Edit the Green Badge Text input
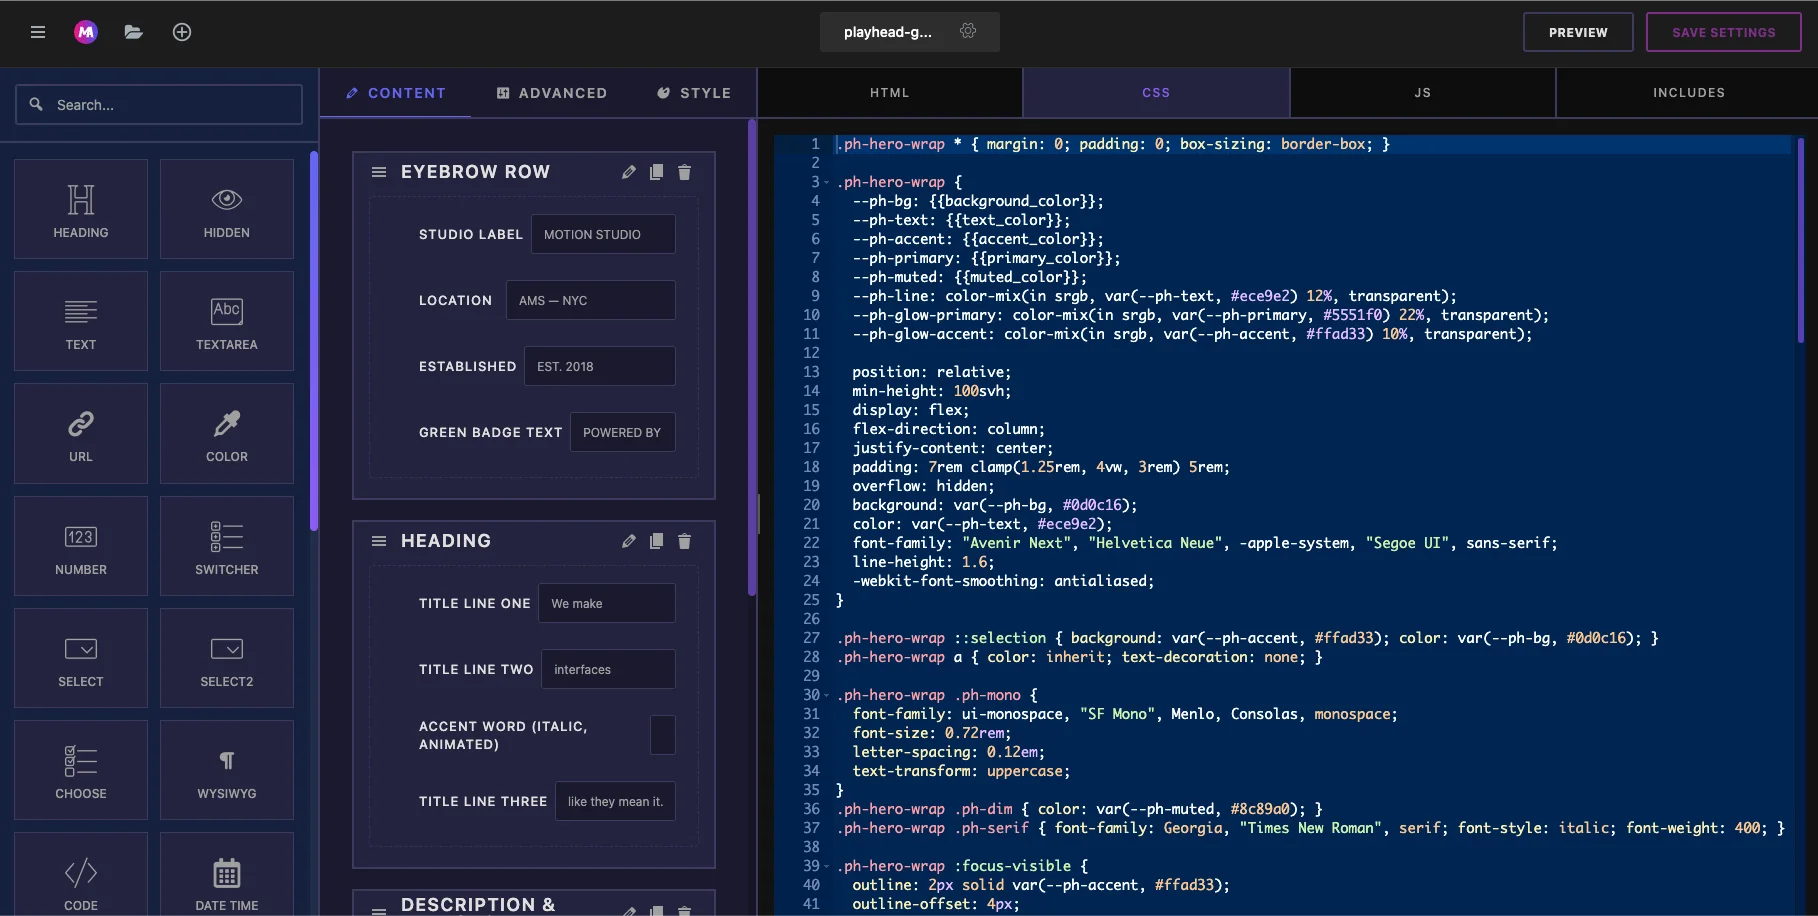 coord(623,432)
